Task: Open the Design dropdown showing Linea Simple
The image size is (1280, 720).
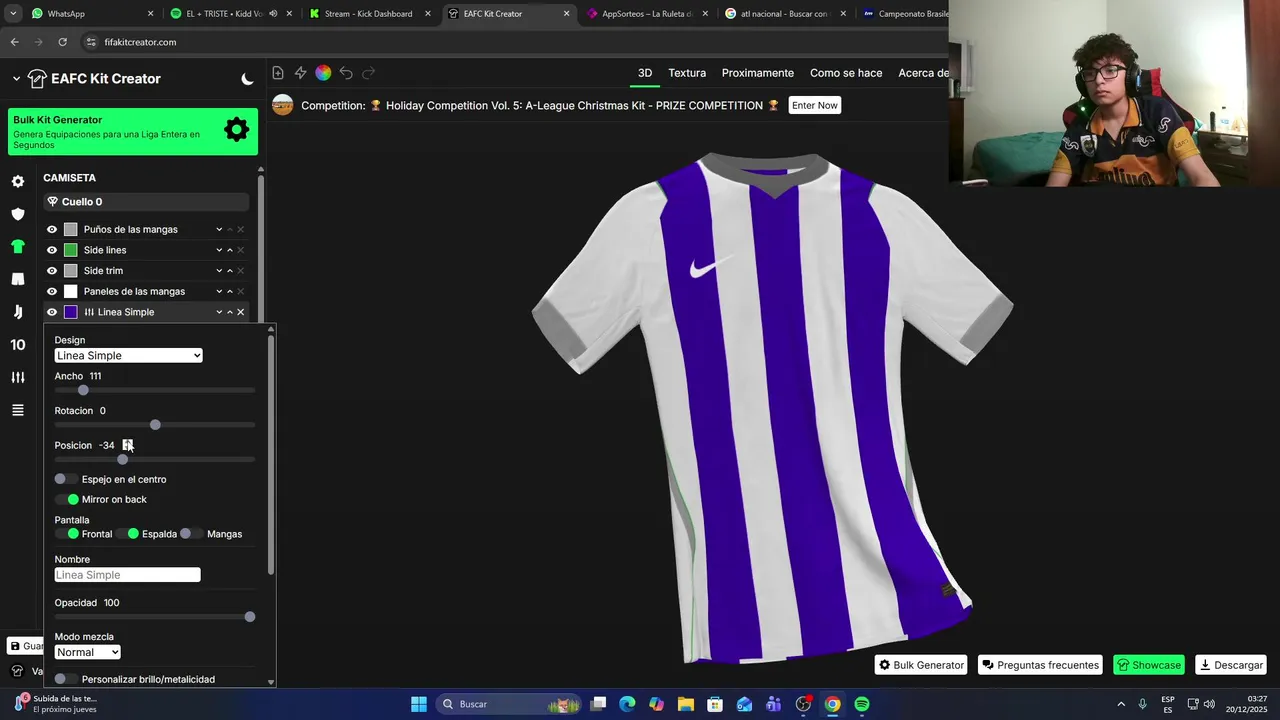Action: pyautogui.click(x=128, y=356)
